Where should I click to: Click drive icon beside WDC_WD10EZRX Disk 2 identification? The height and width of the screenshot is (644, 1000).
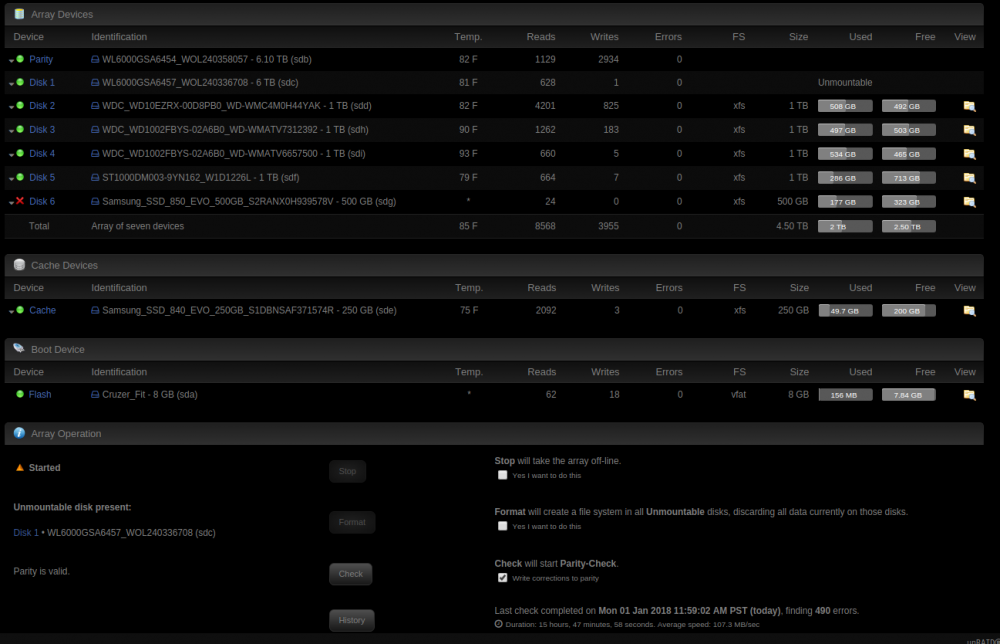pyautogui.click(x=95, y=106)
